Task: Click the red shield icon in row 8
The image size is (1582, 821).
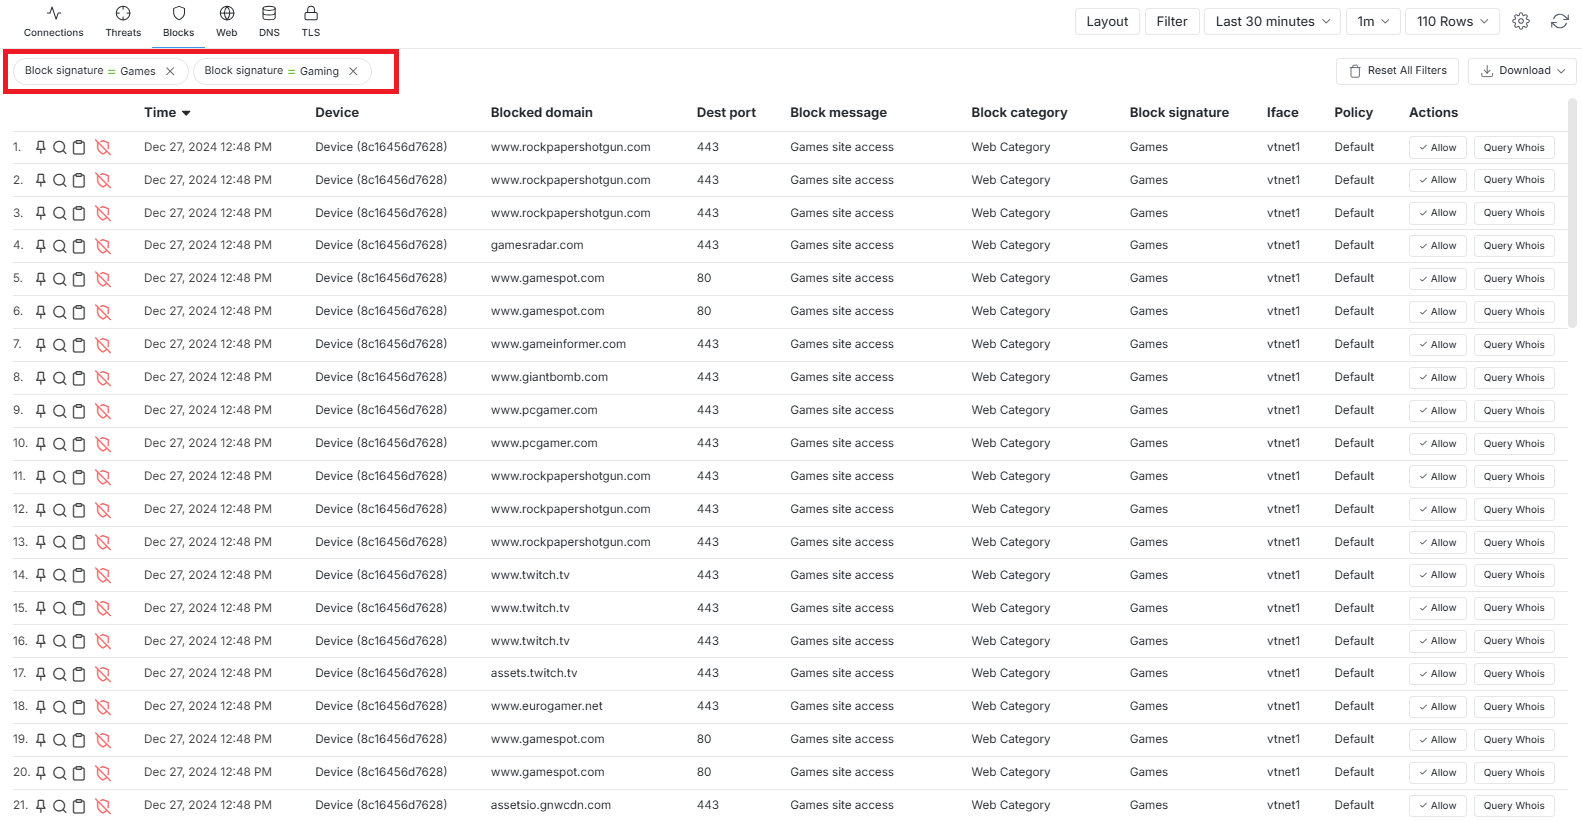Action: (x=103, y=378)
